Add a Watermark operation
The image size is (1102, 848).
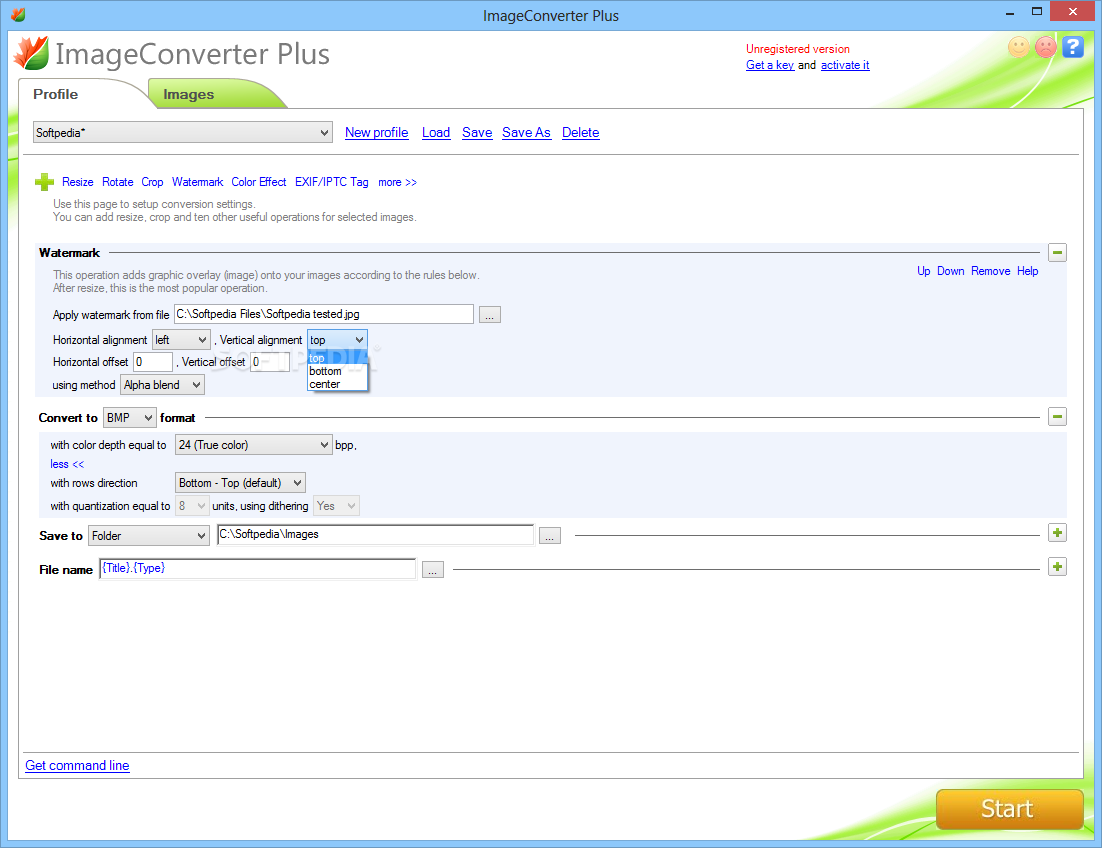click(197, 182)
